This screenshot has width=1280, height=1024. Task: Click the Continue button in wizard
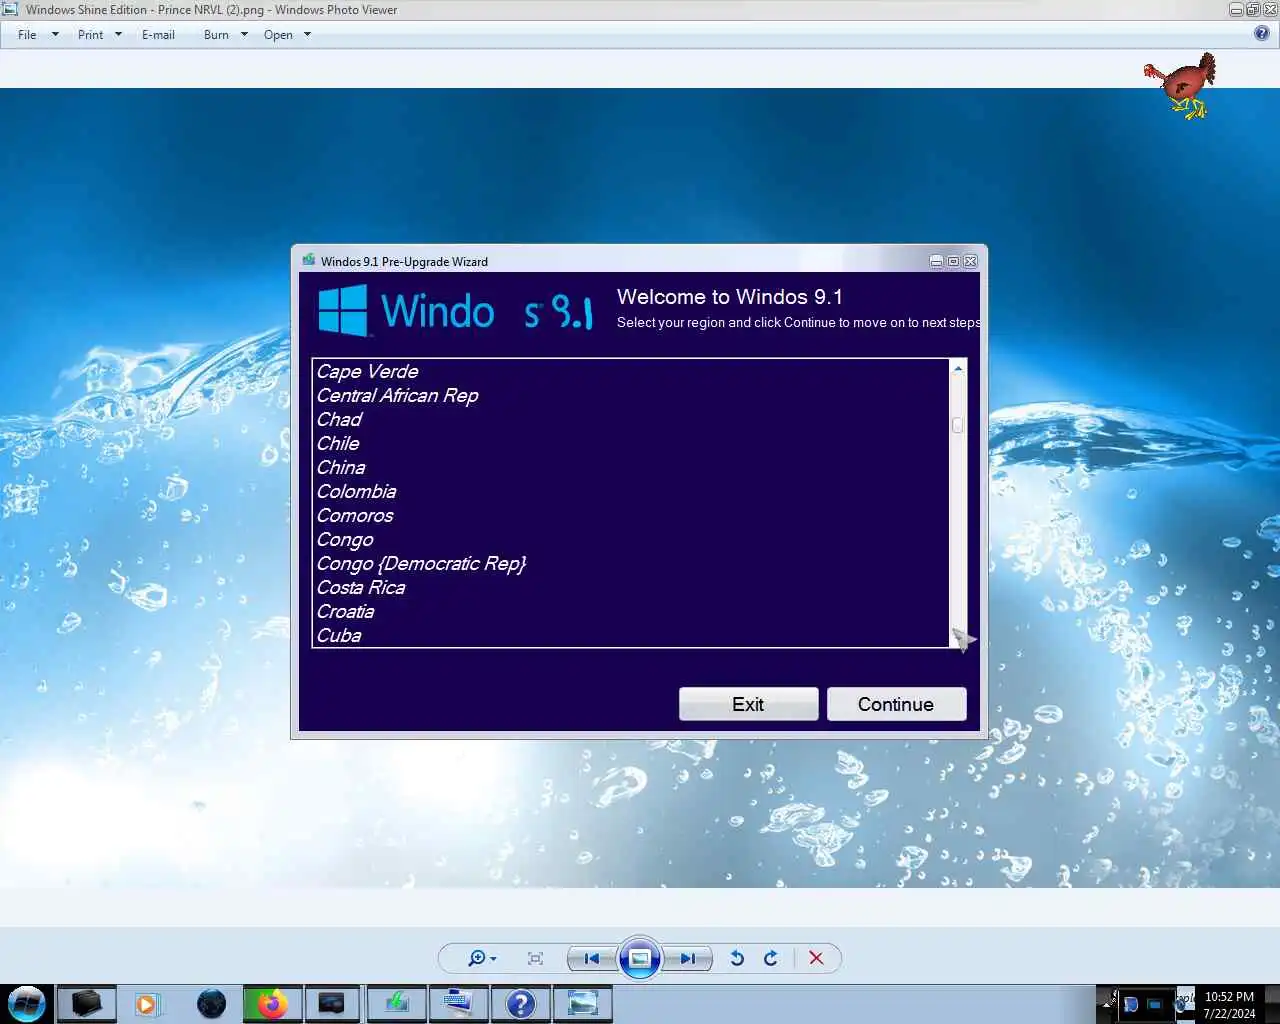(896, 704)
